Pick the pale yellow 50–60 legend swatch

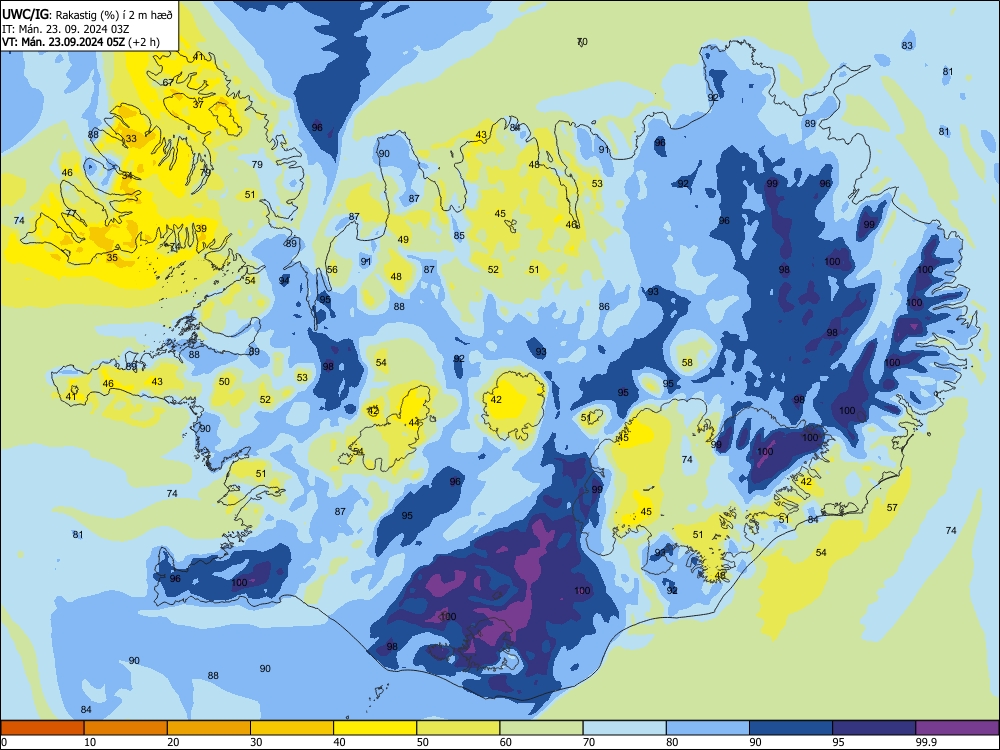point(458,728)
